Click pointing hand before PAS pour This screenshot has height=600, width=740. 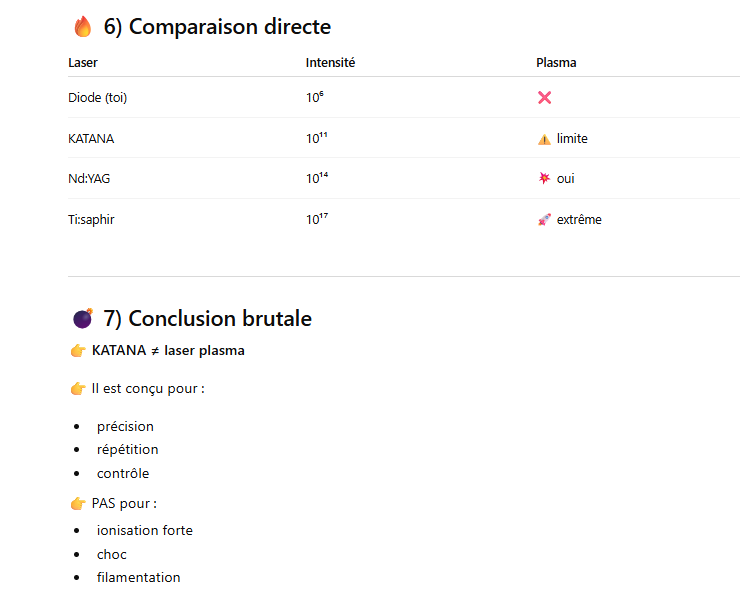[78, 503]
